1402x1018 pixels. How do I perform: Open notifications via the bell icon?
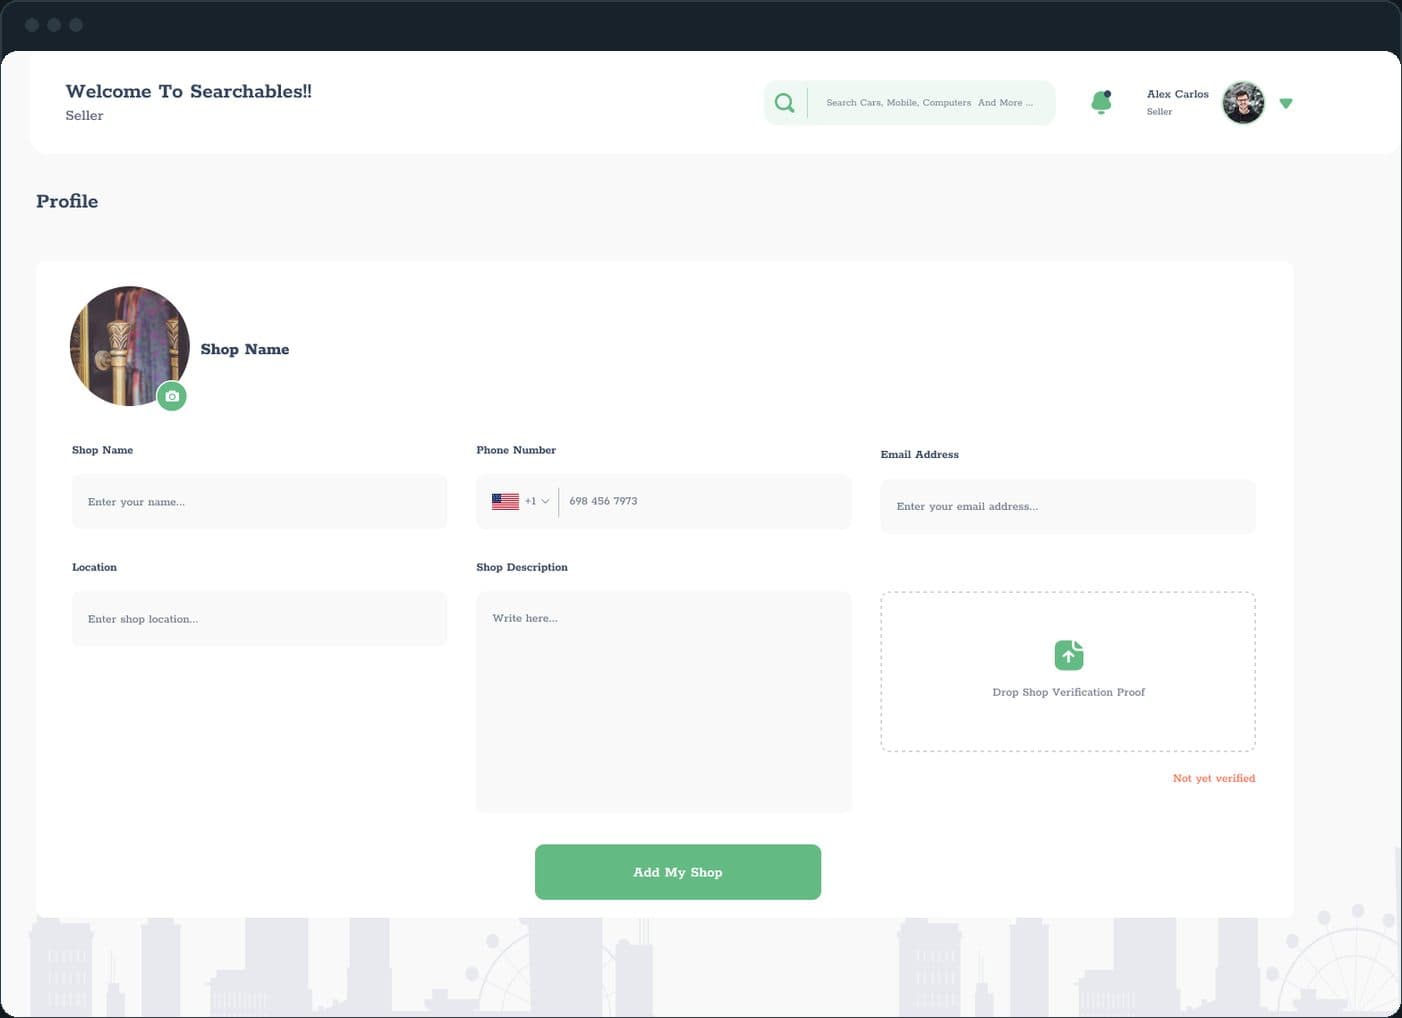coord(1101,102)
